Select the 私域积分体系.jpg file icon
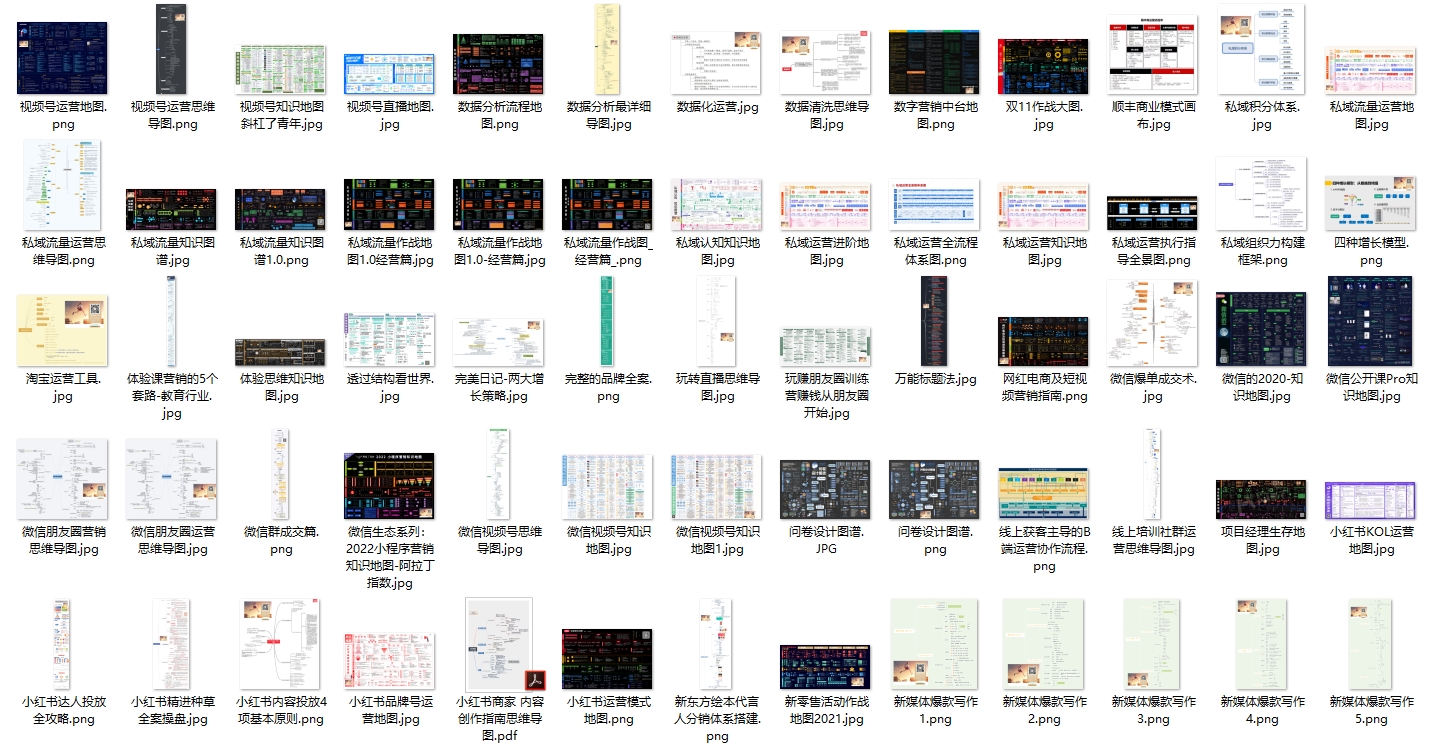This screenshot has width=1434, height=751. click(1261, 50)
